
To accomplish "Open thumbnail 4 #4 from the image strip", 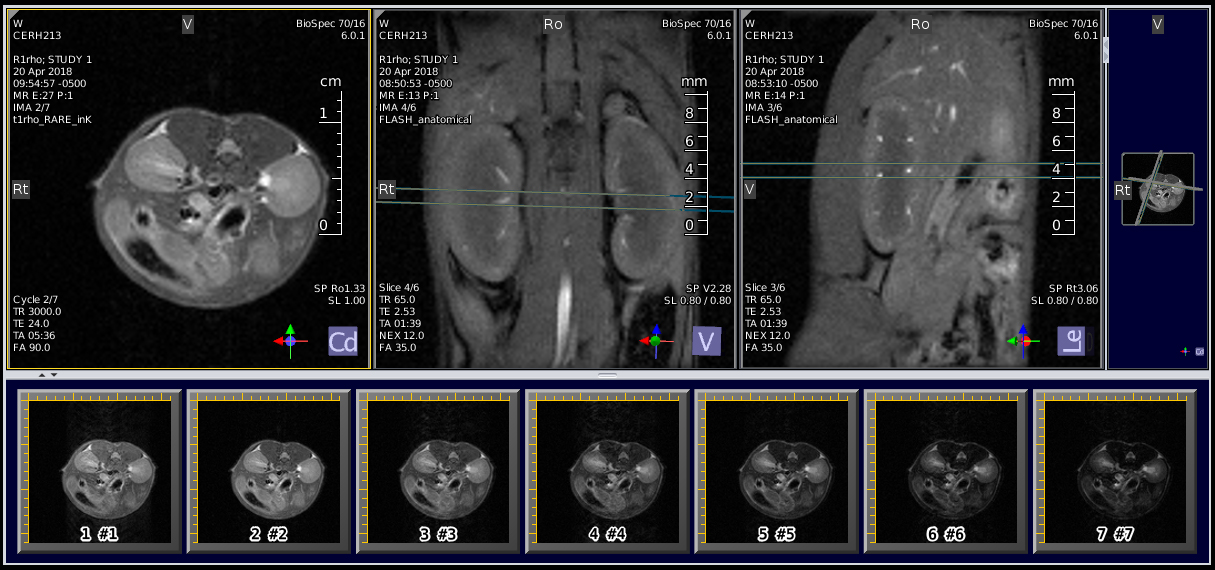I will pyautogui.click(x=607, y=471).
